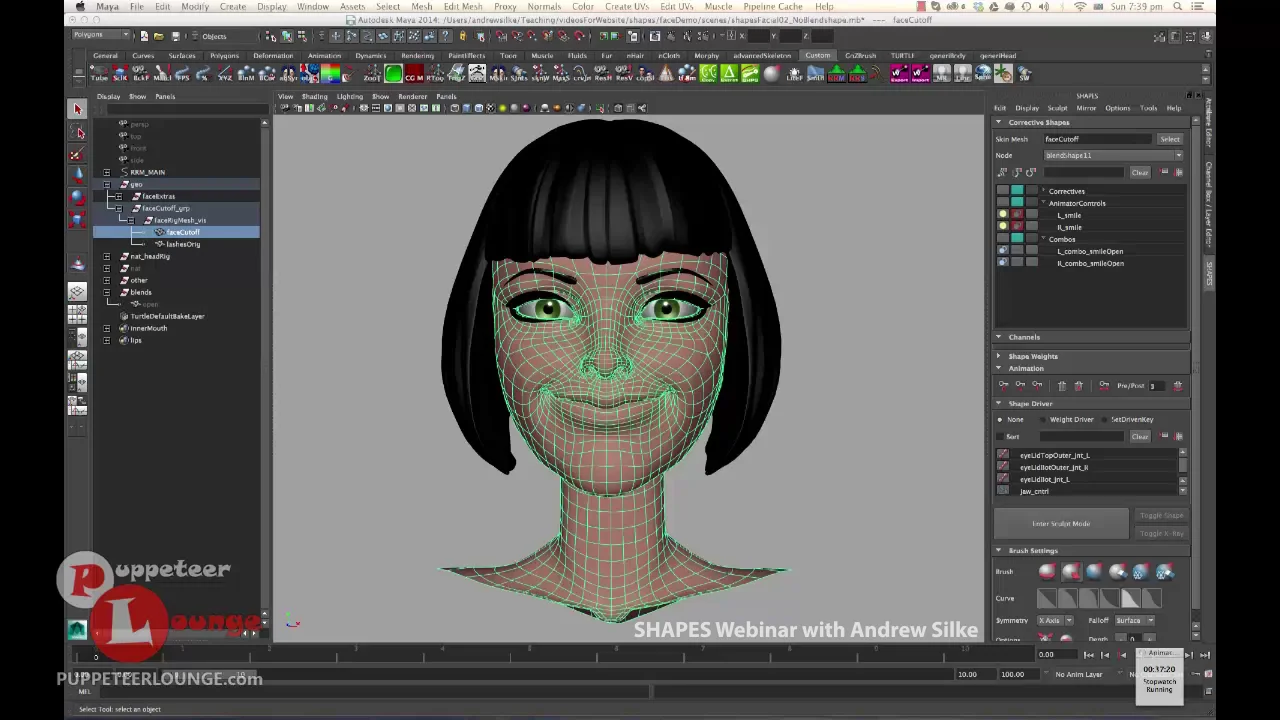Click the Toggle Shape button
Image resolution: width=1280 pixels, height=720 pixels.
point(1161,515)
